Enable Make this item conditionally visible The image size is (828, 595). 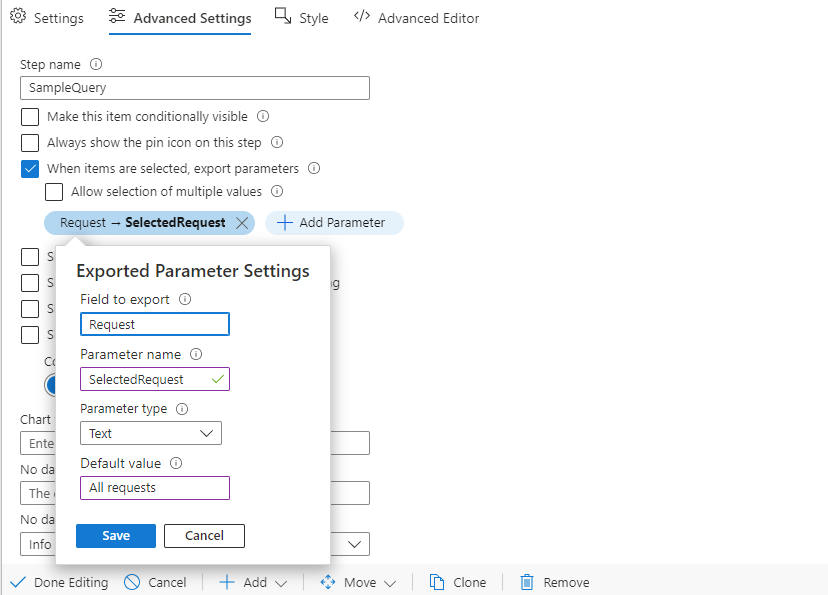point(30,117)
